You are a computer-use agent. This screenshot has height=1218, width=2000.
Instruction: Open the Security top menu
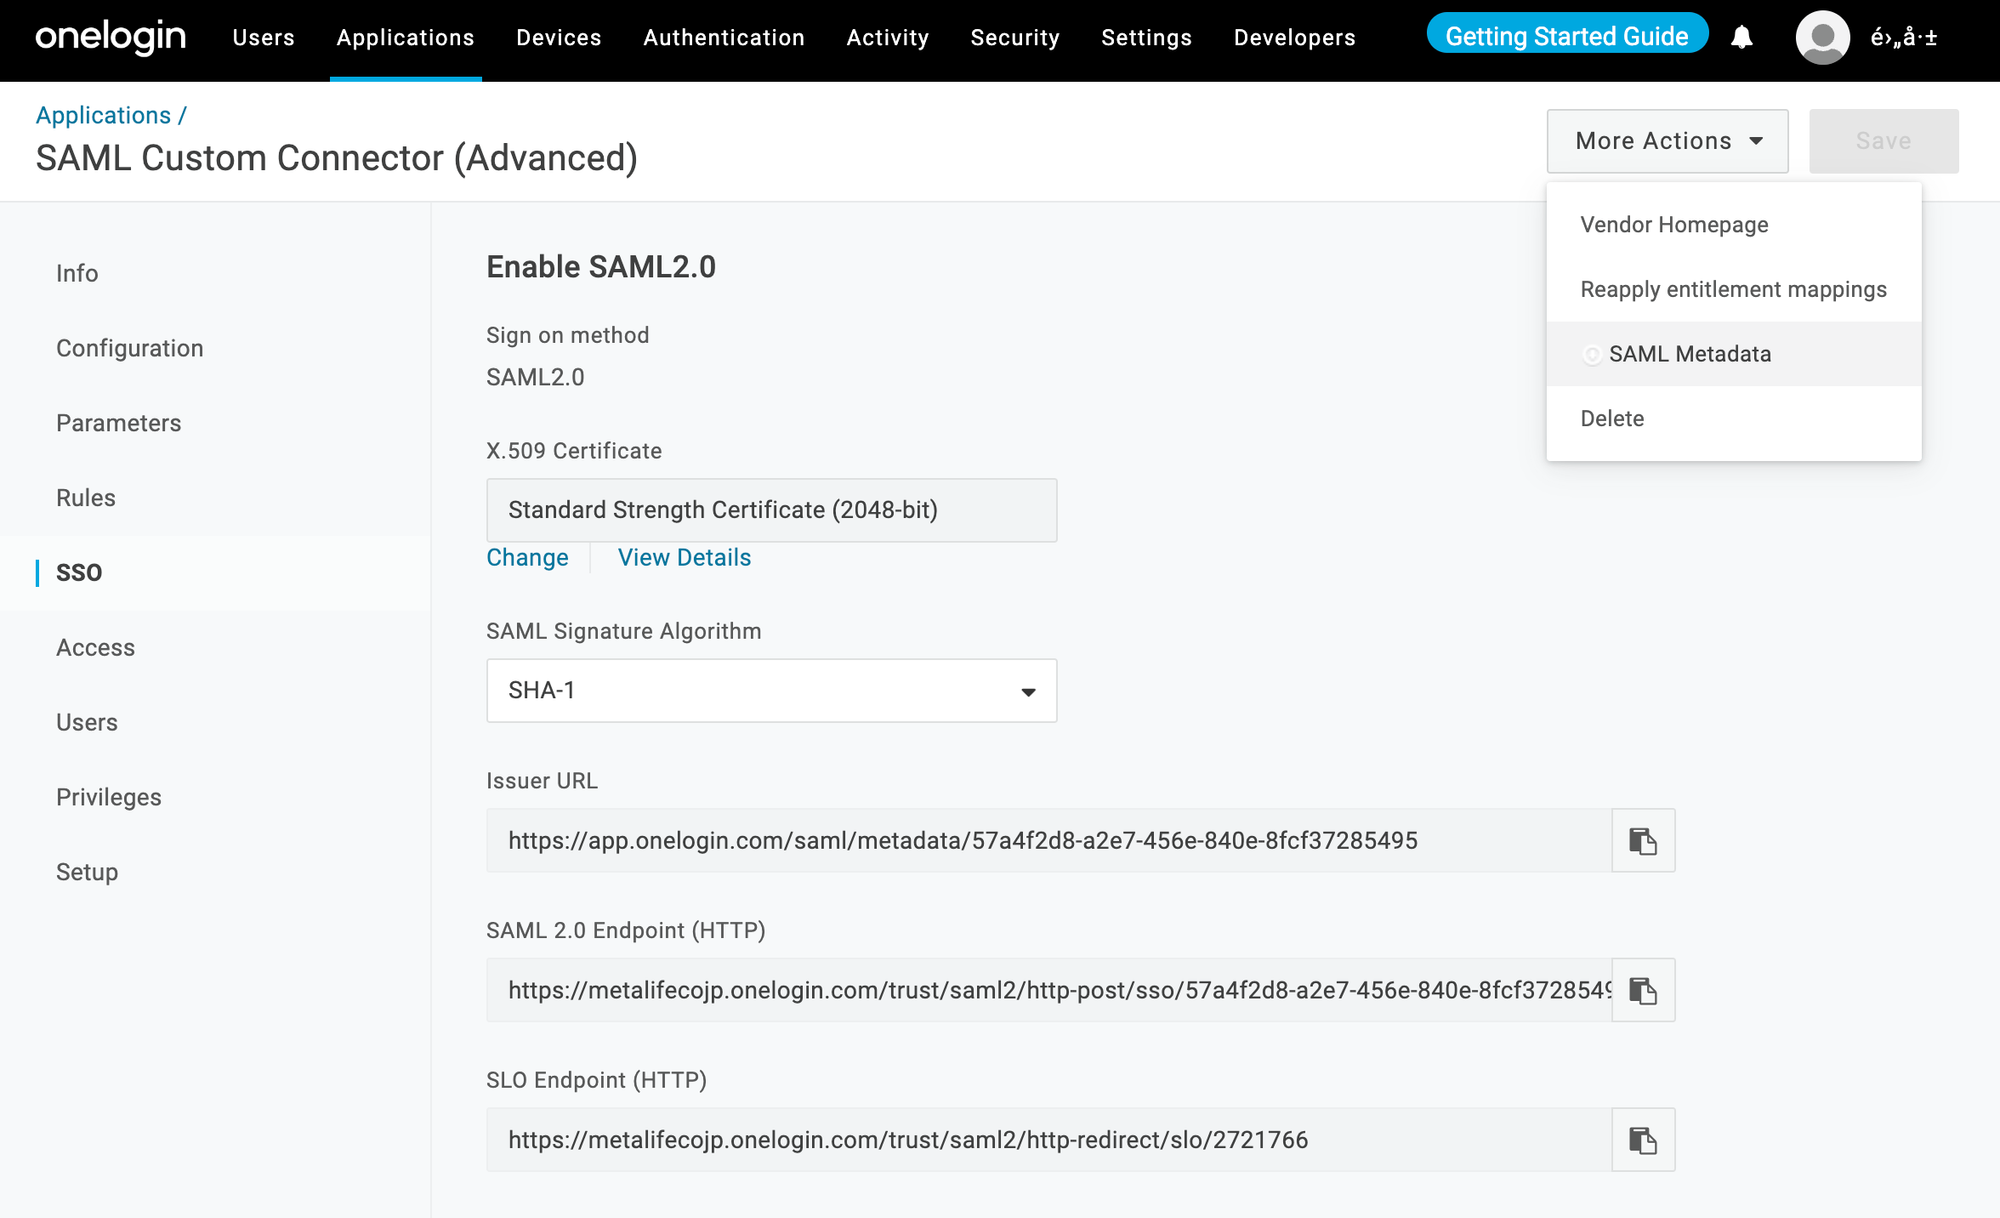click(1015, 38)
